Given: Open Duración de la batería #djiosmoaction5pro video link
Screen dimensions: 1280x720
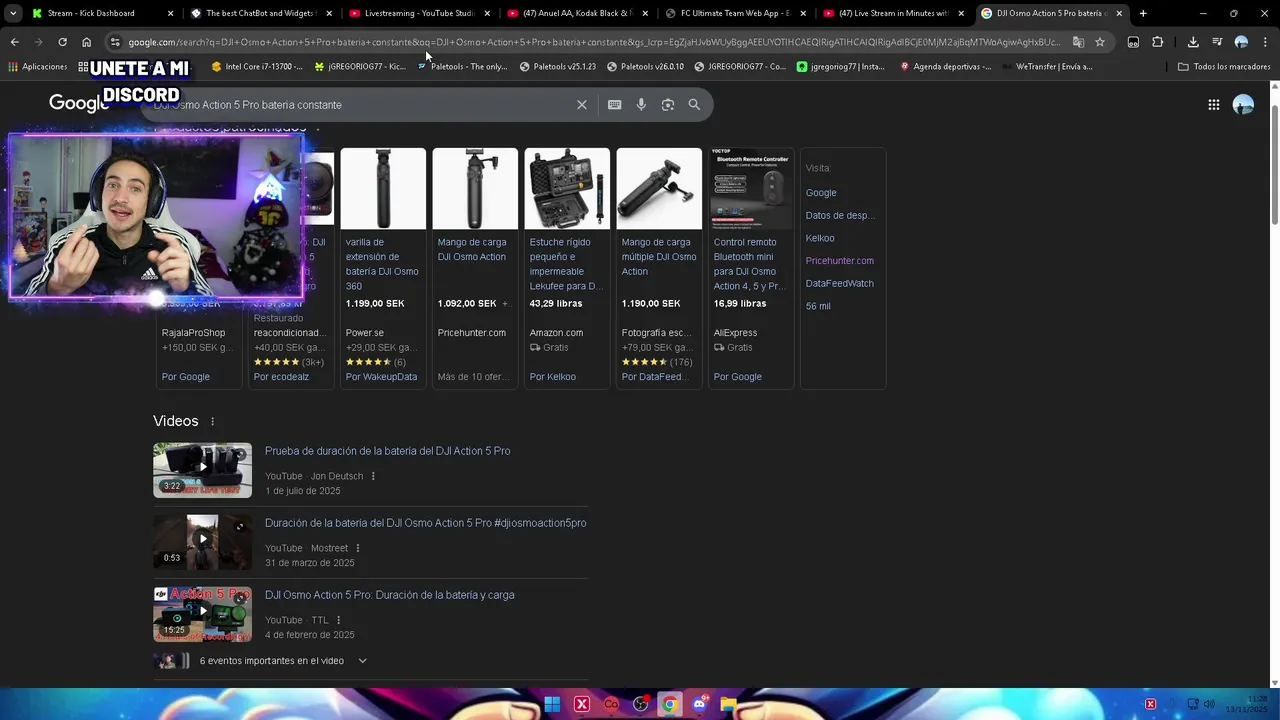Looking at the screenshot, I should (x=425, y=523).
